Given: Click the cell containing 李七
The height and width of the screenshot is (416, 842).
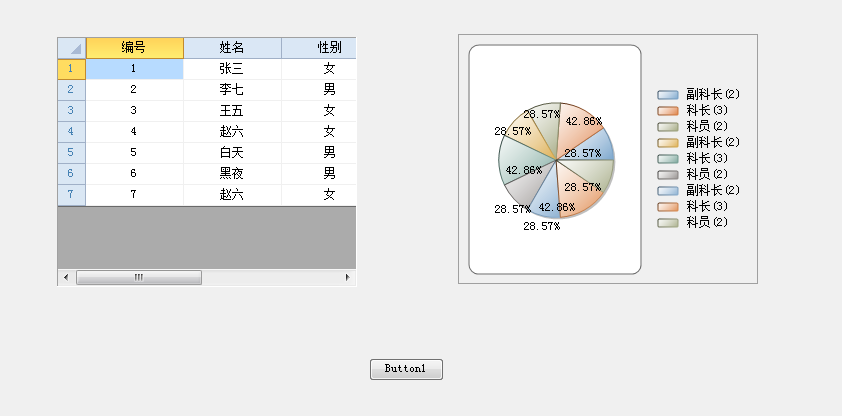Looking at the screenshot, I should click(233, 90).
